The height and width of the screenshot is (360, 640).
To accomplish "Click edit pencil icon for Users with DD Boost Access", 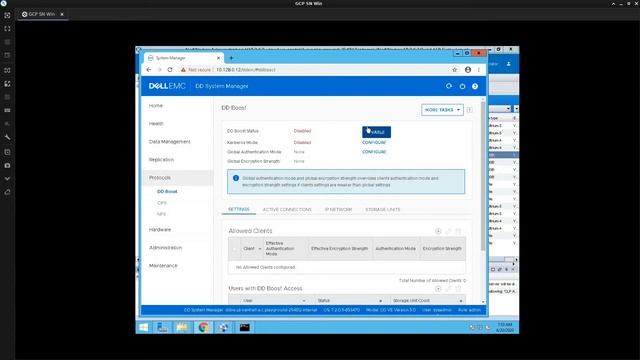I will [x=448, y=289].
